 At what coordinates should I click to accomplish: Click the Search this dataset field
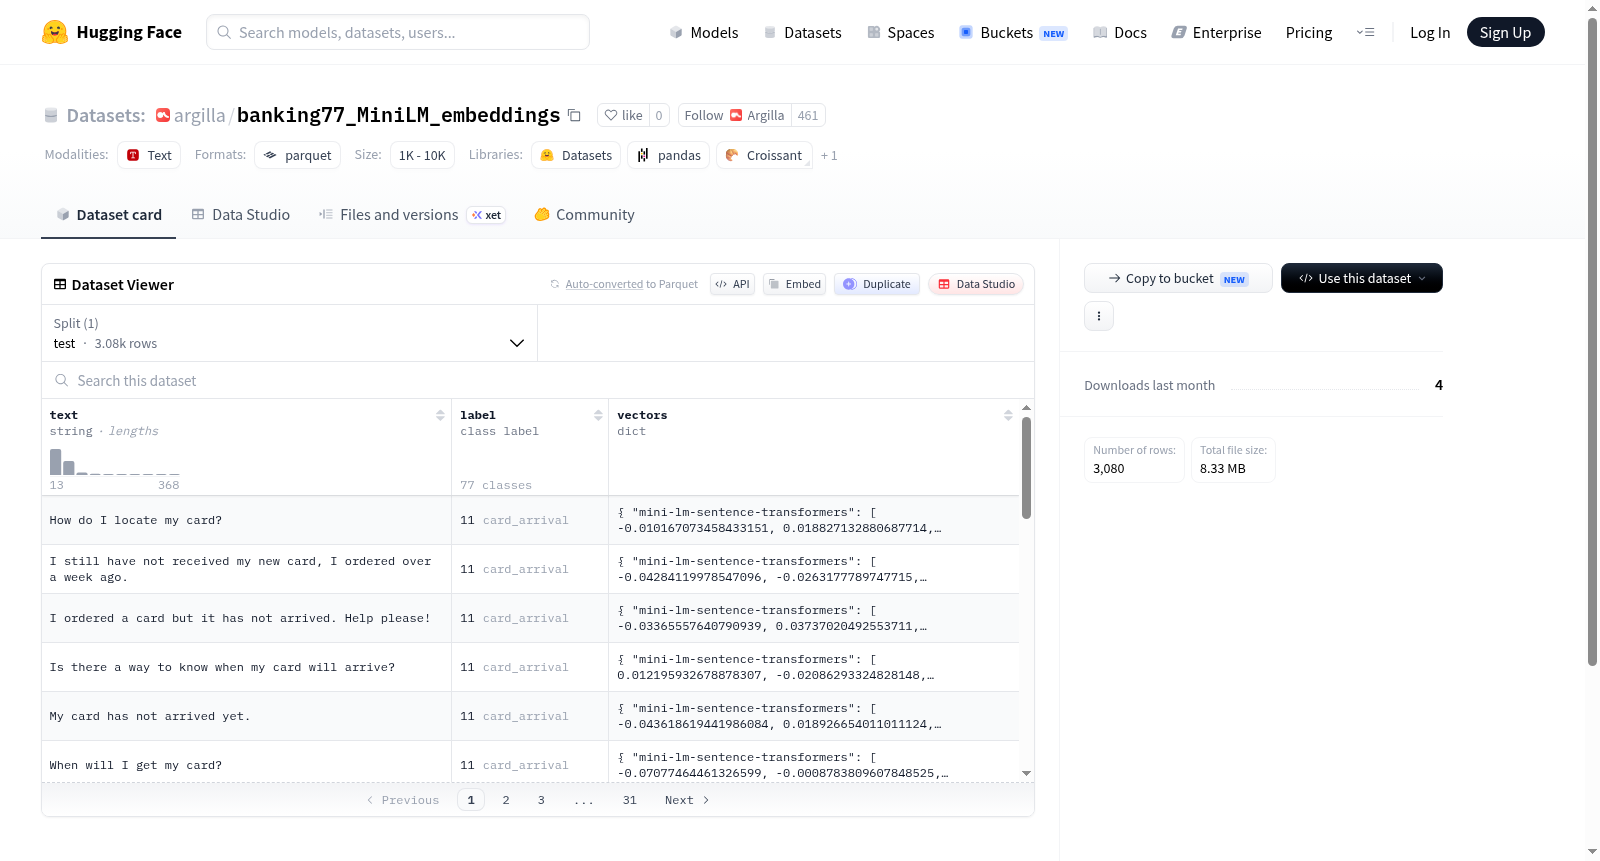point(538,380)
